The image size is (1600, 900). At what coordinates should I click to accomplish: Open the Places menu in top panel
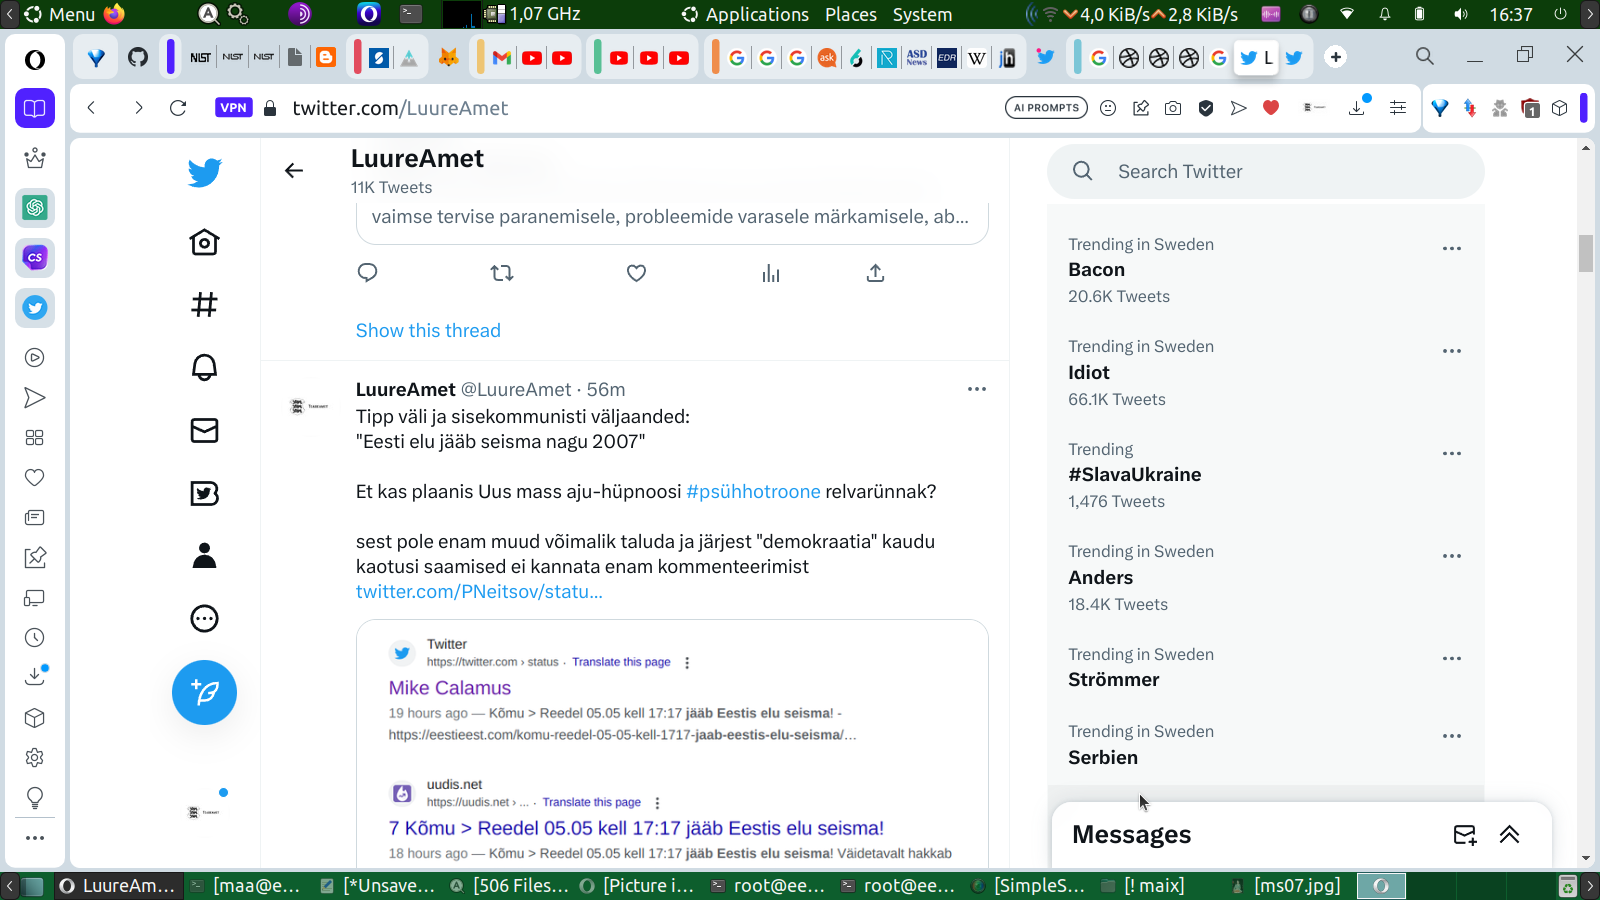pos(851,14)
